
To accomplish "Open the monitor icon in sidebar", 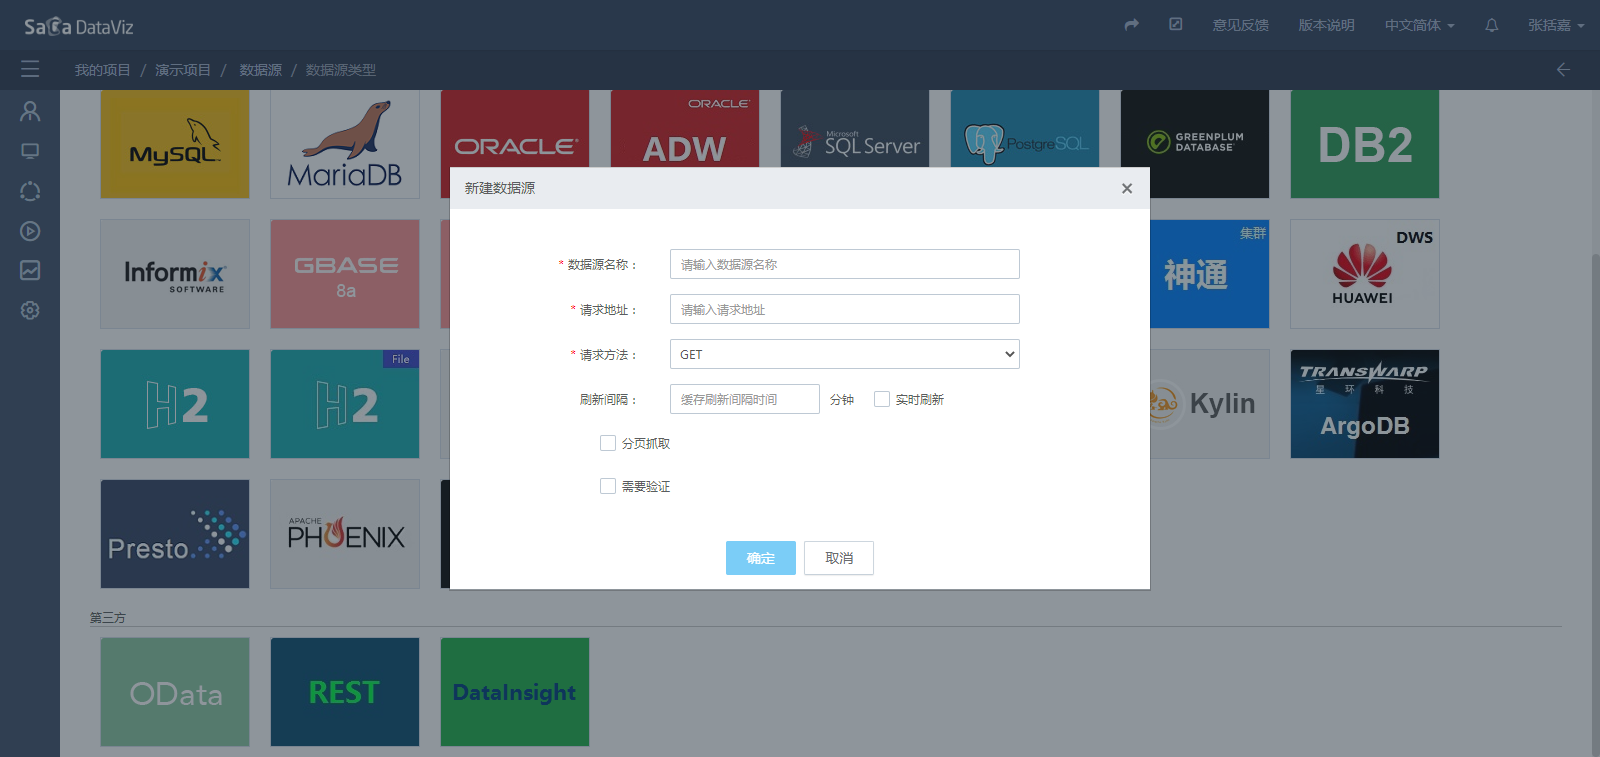I will pos(30,151).
